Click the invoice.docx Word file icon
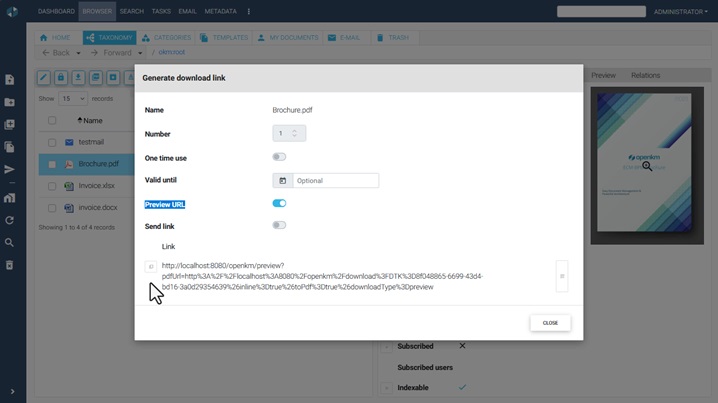This screenshot has height=403, width=718. point(69,208)
